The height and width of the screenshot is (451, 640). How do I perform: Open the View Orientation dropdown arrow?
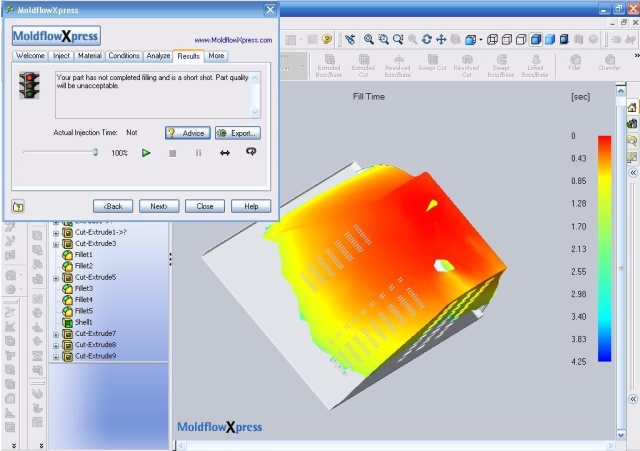pos(481,40)
